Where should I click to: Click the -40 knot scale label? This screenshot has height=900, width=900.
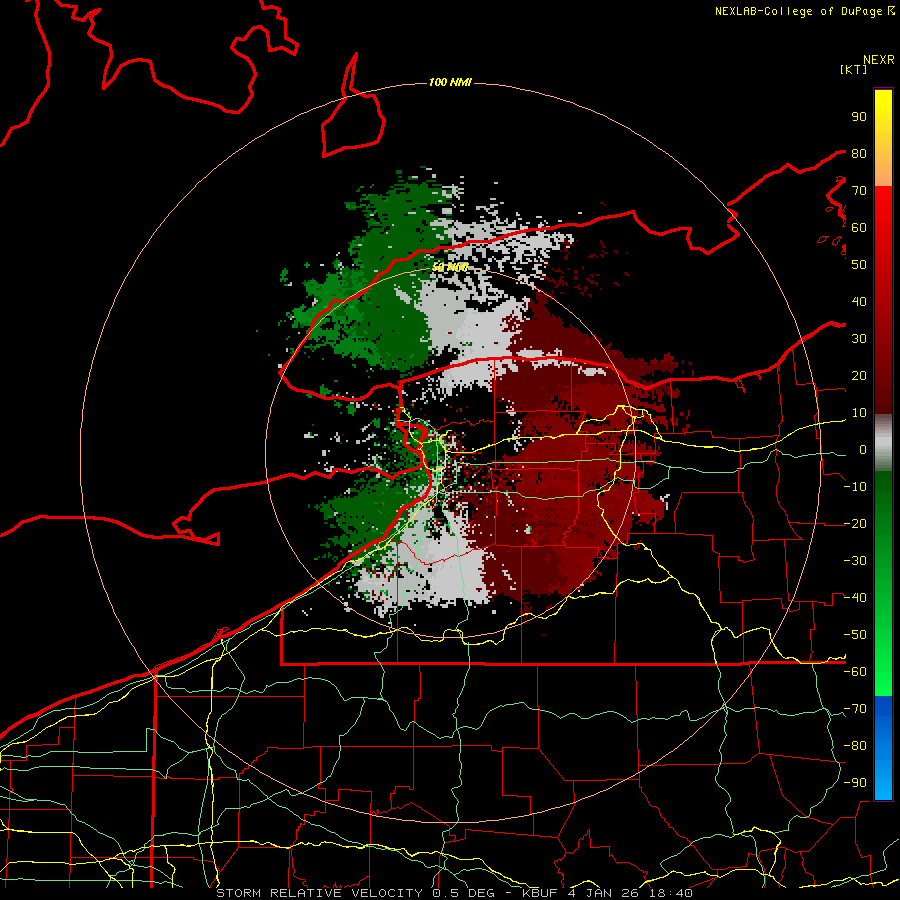click(x=855, y=598)
